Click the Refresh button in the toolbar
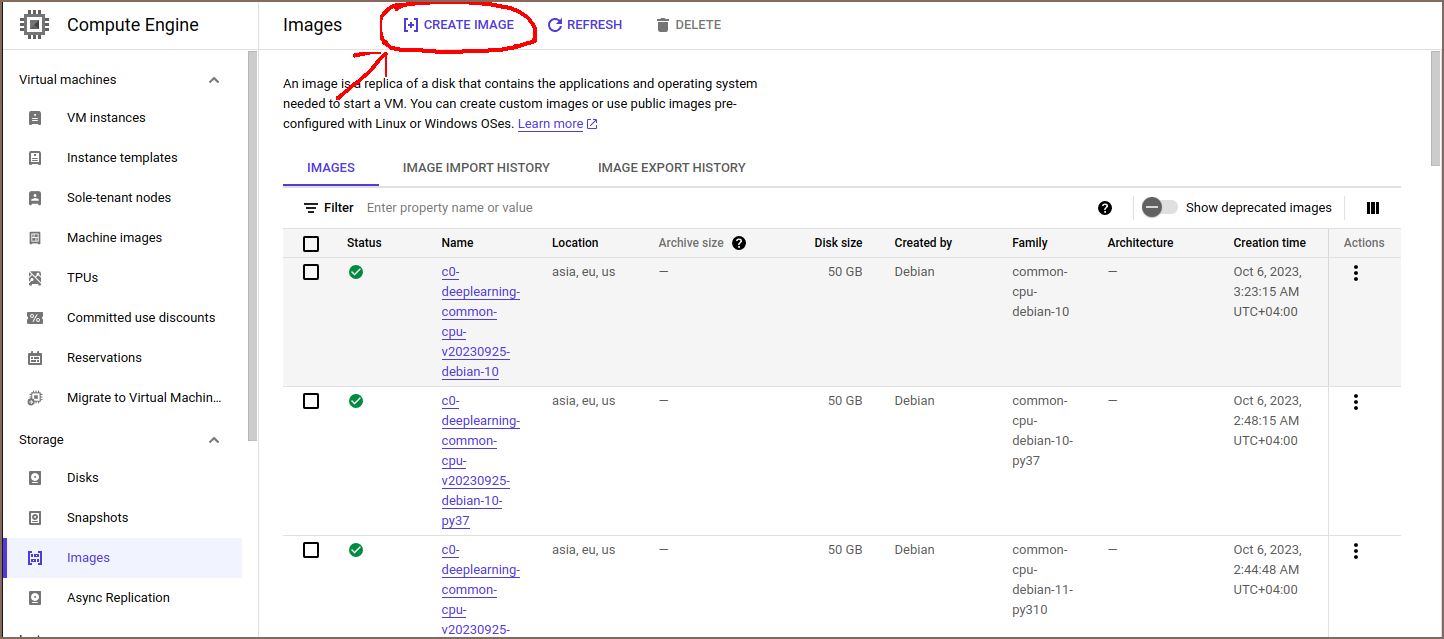The width and height of the screenshot is (1444, 639). (585, 25)
